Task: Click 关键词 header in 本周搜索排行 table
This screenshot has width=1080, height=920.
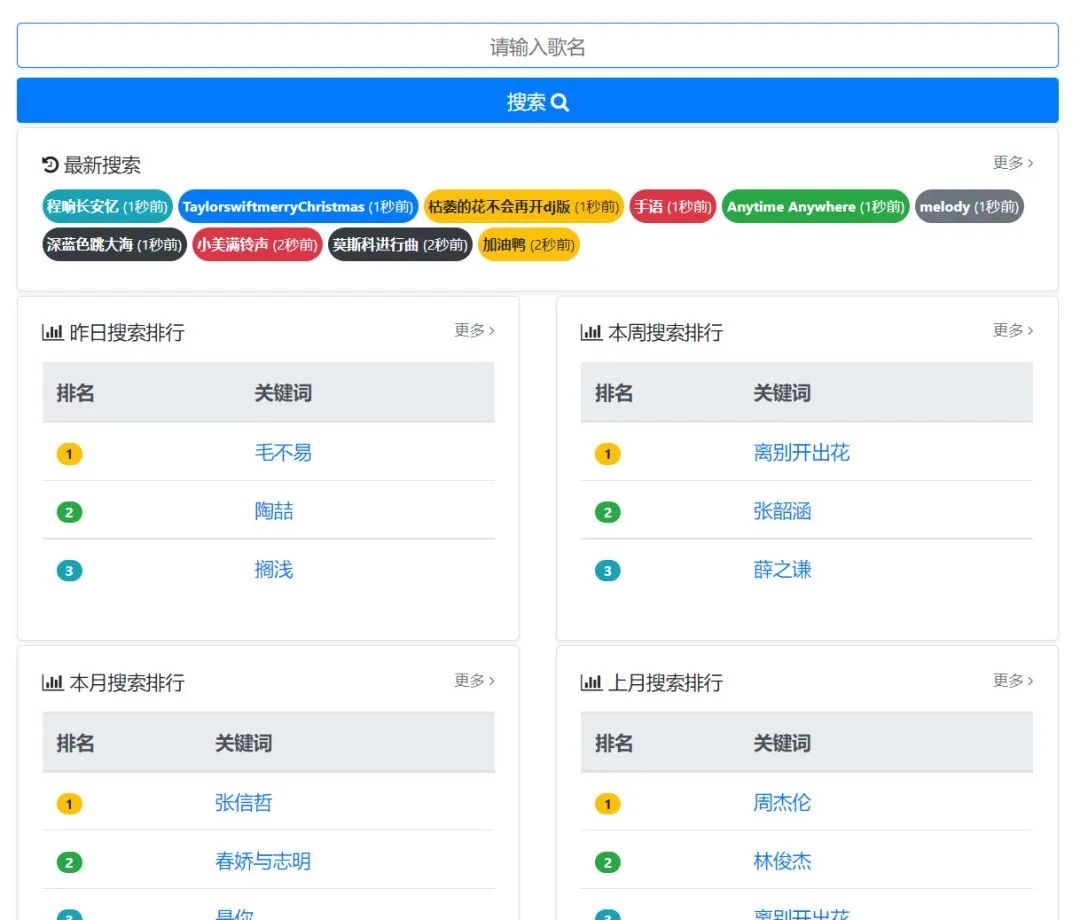Action: click(782, 393)
